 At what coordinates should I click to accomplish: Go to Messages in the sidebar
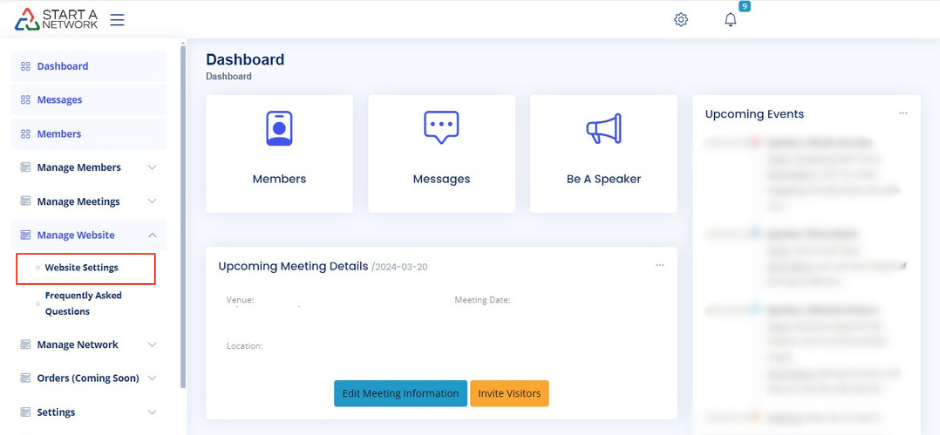click(x=60, y=100)
